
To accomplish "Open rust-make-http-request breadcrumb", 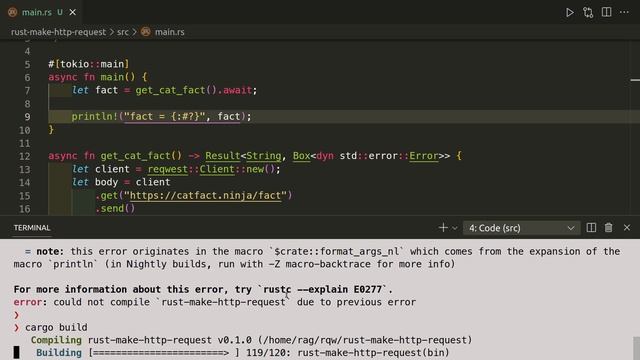I will click(x=58, y=32).
